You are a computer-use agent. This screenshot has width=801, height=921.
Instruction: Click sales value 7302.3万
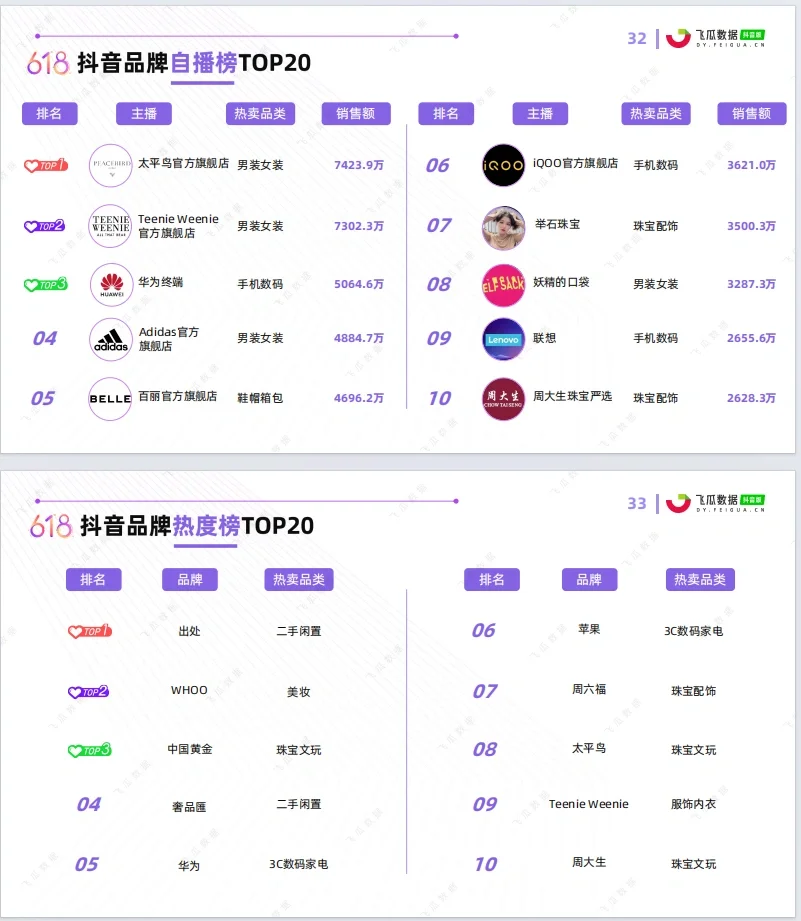pos(359,226)
